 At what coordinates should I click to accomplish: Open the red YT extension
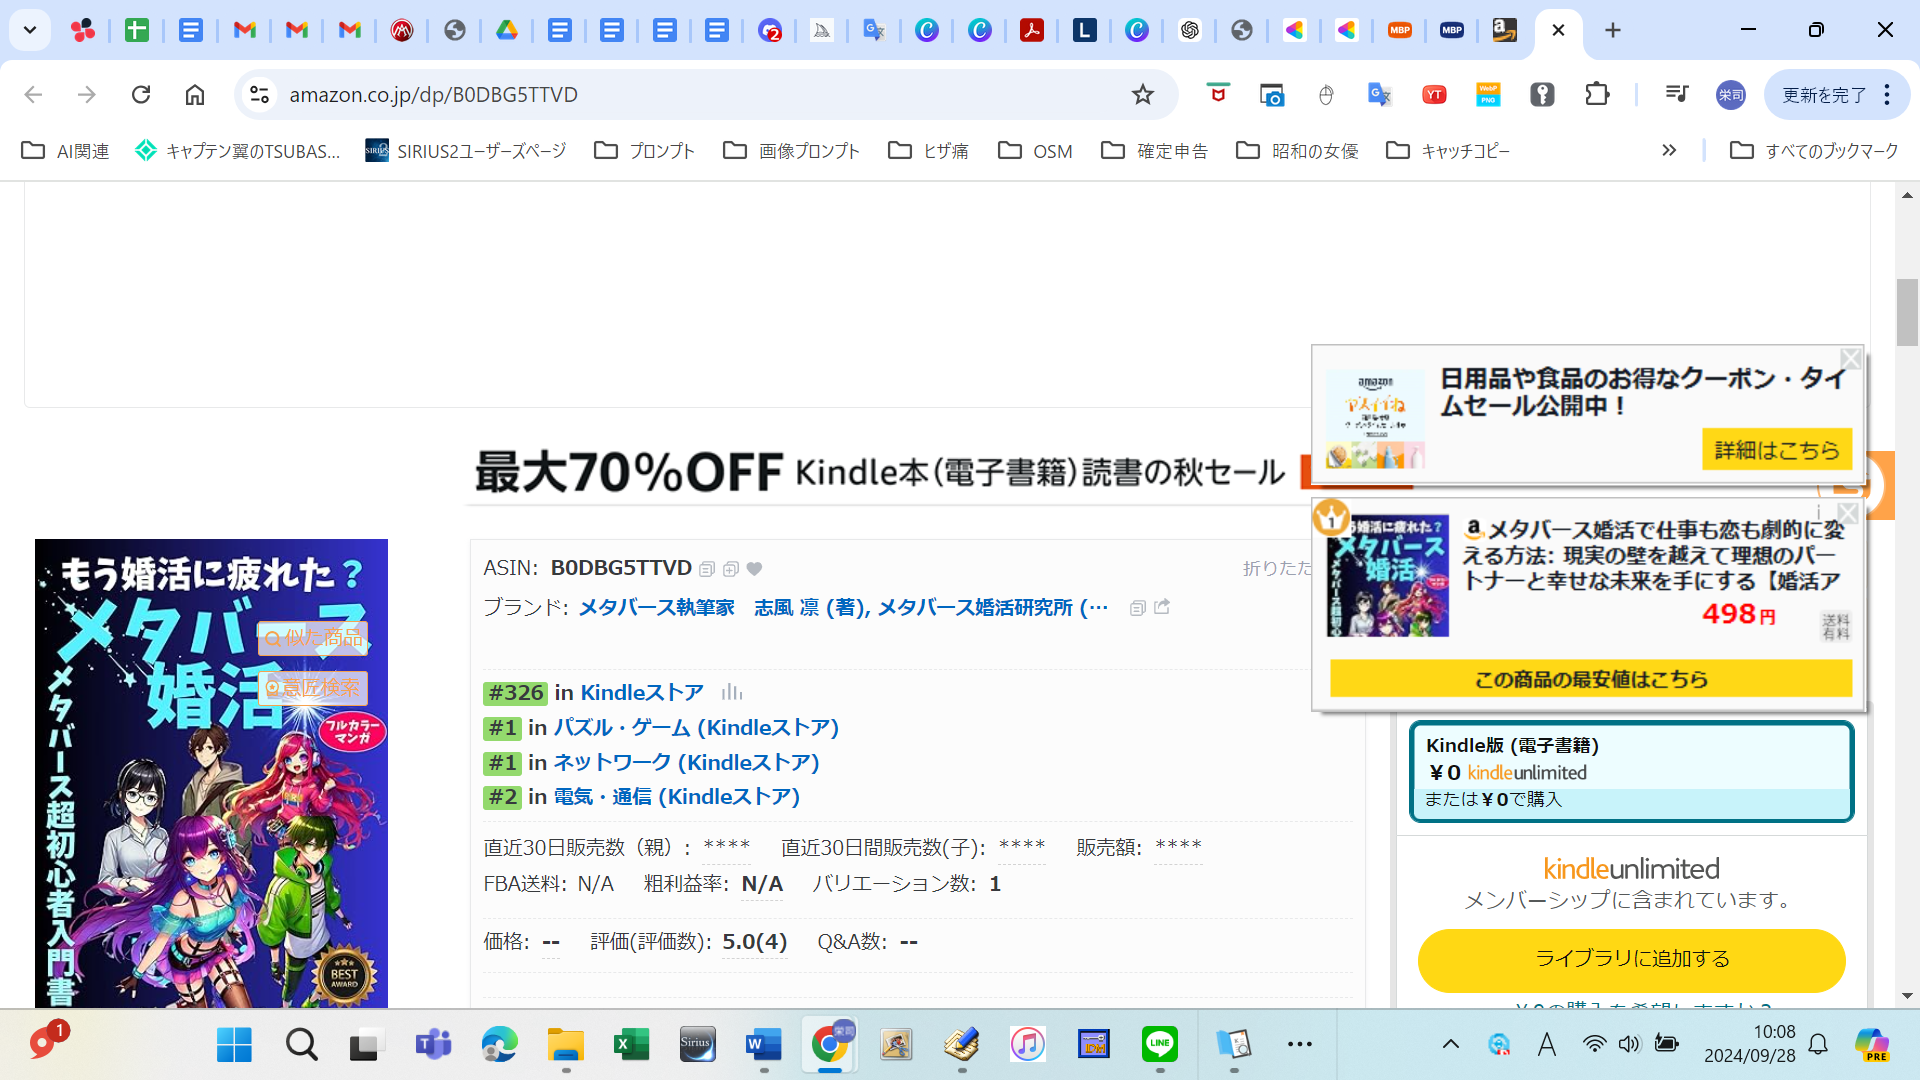pyautogui.click(x=1434, y=94)
